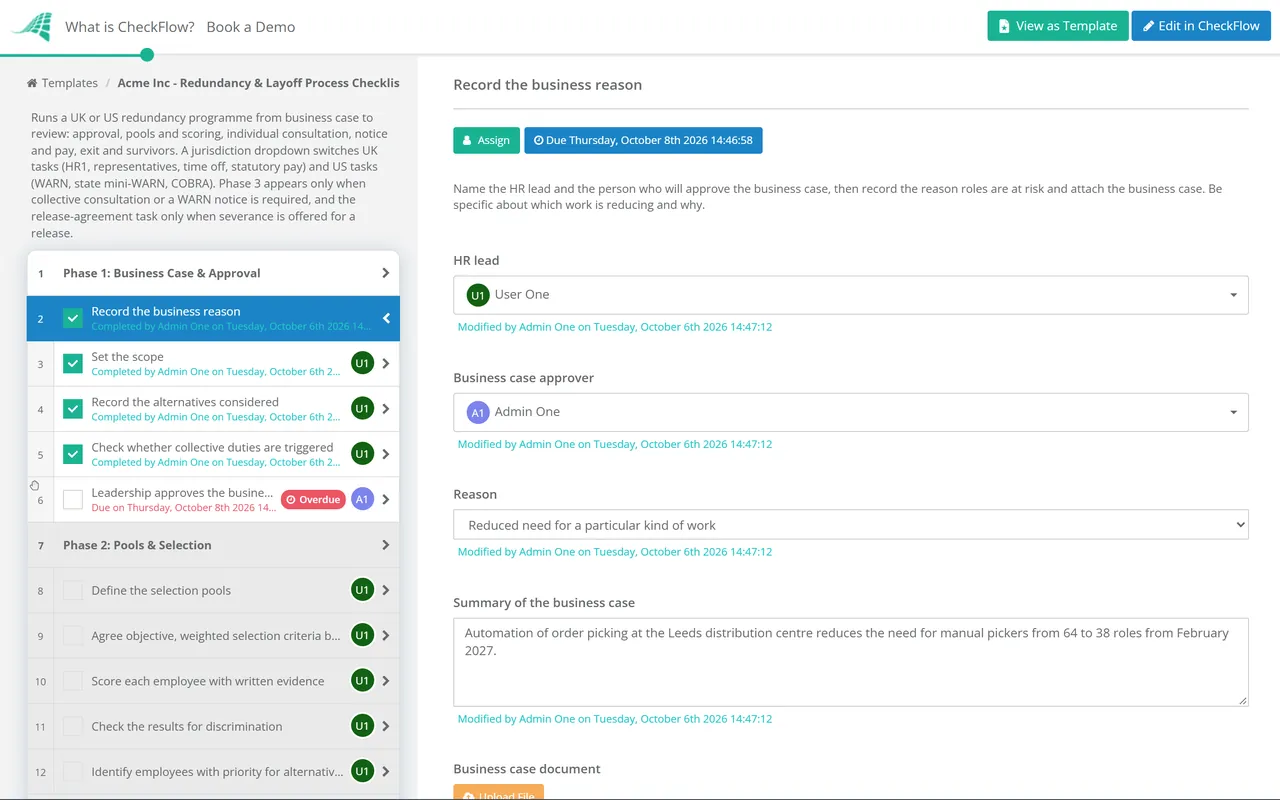Click the Assign button
Image resolution: width=1280 pixels, height=800 pixels.
click(486, 140)
